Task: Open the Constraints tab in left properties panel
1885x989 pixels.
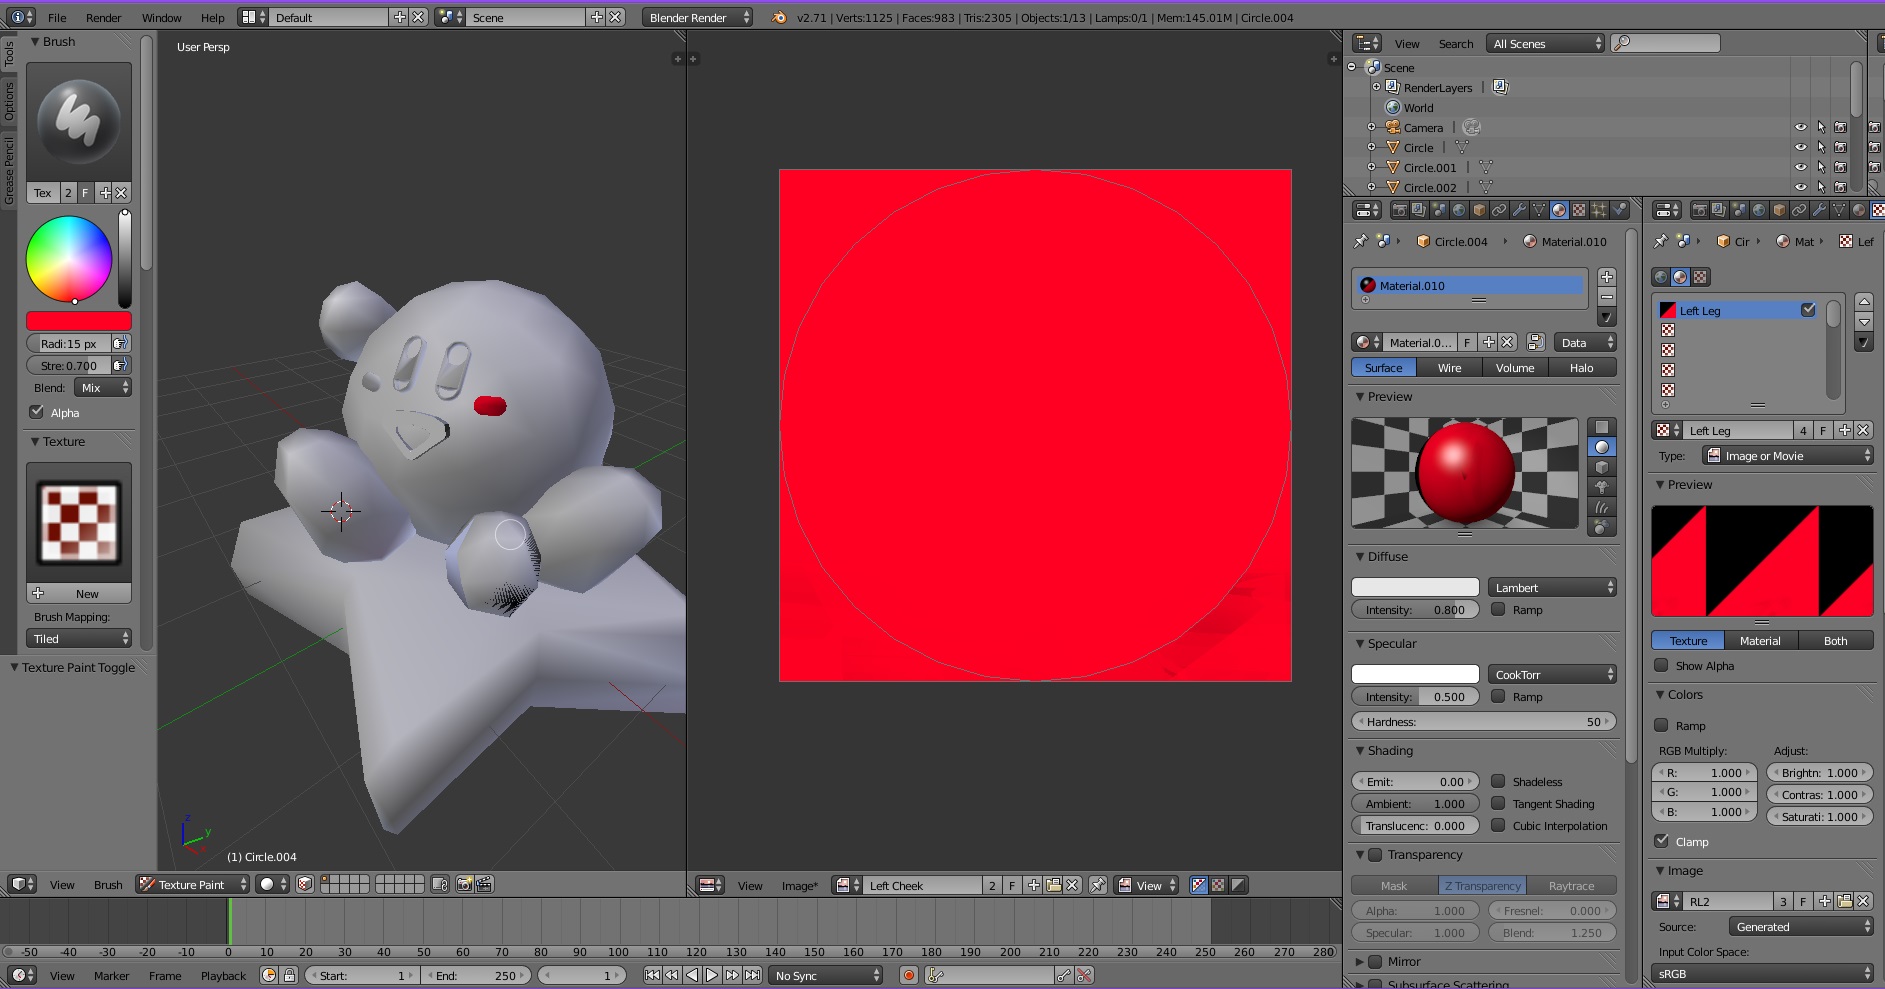Action: pos(1499,210)
